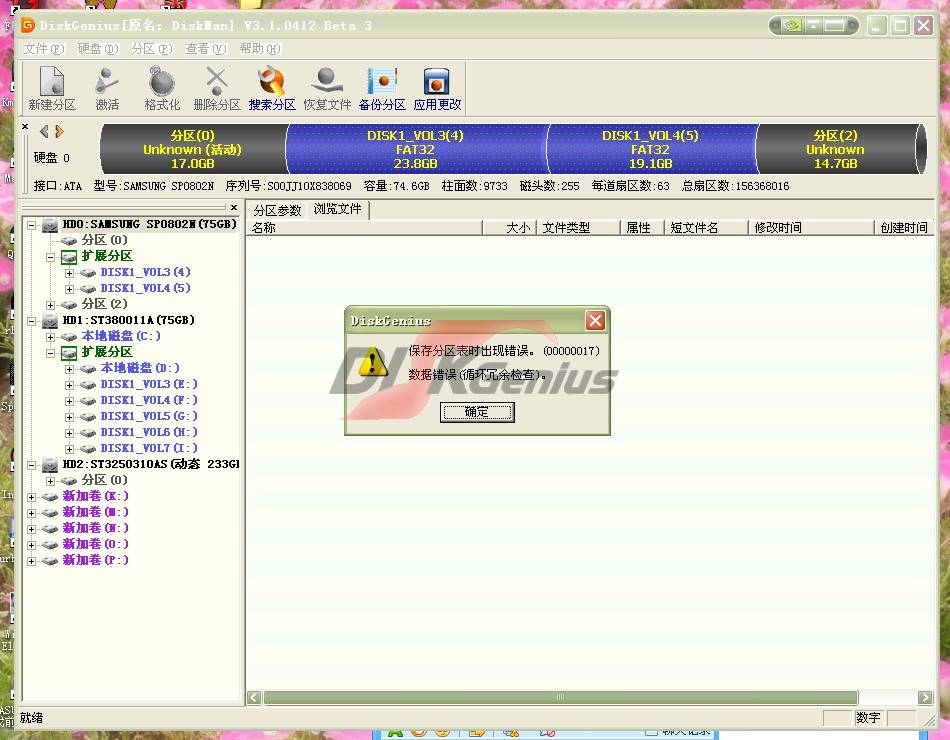Image resolution: width=950 pixels, height=740 pixels.
Task: Collapse the HD2:ST3250310AS tree node
Action: [x=32, y=465]
